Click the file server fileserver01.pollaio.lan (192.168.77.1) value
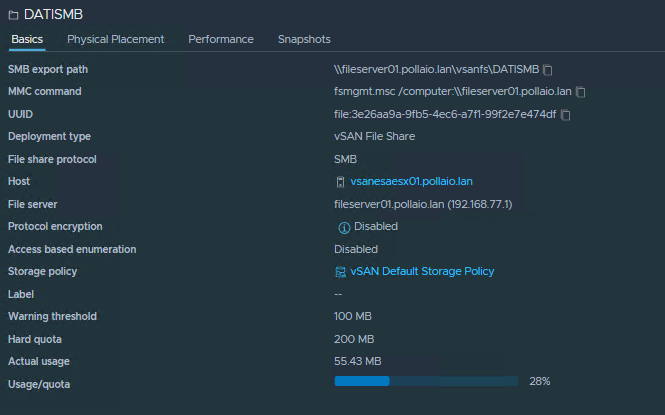The width and height of the screenshot is (665, 415). click(423, 204)
